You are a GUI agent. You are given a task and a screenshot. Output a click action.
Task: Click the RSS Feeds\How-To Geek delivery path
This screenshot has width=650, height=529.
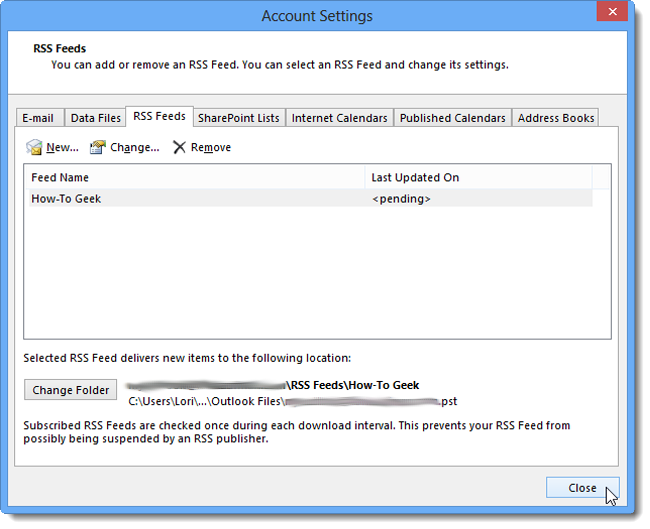(x=274, y=385)
